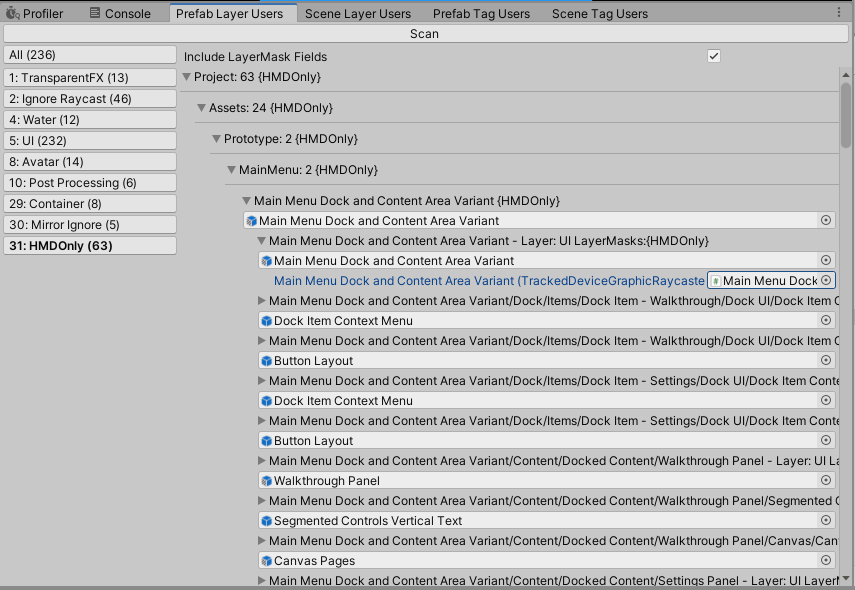Toggle Include LayerMask Fields checkbox
This screenshot has height=590, width=855.
click(714, 56)
